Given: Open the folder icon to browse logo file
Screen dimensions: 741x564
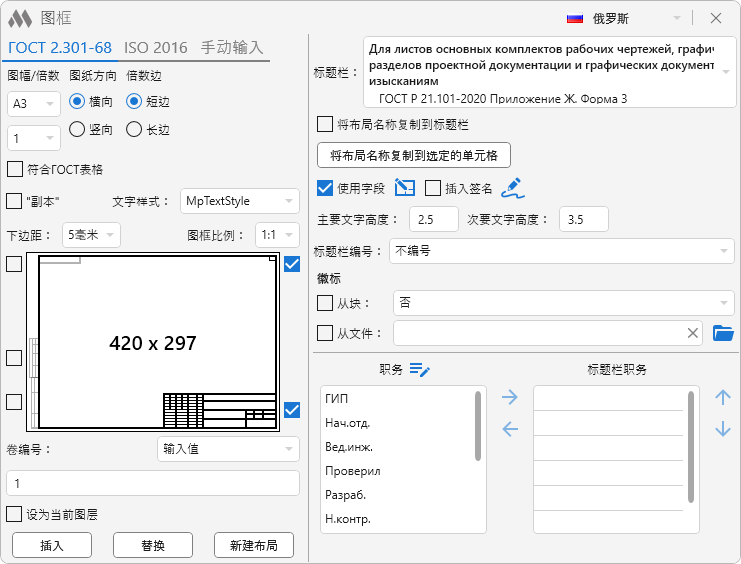Looking at the screenshot, I should click(x=723, y=333).
